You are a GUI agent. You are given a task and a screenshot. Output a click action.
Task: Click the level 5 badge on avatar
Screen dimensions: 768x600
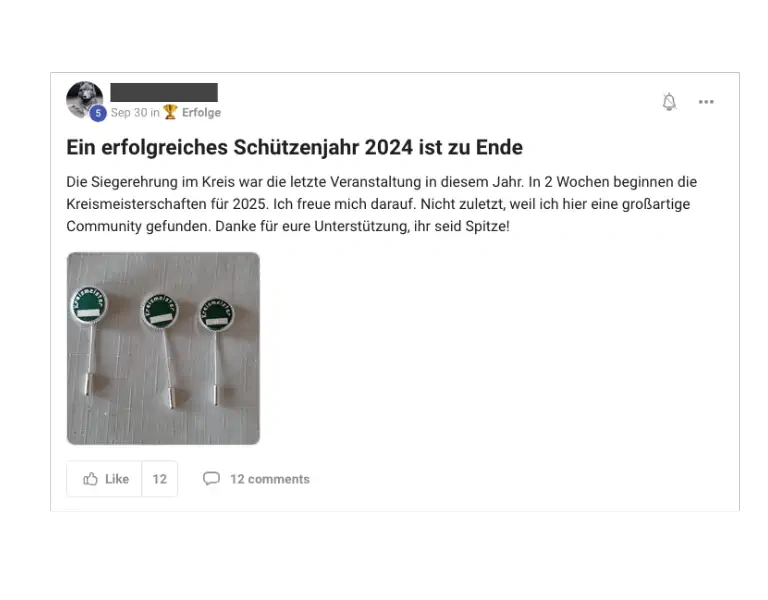point(98,114)
